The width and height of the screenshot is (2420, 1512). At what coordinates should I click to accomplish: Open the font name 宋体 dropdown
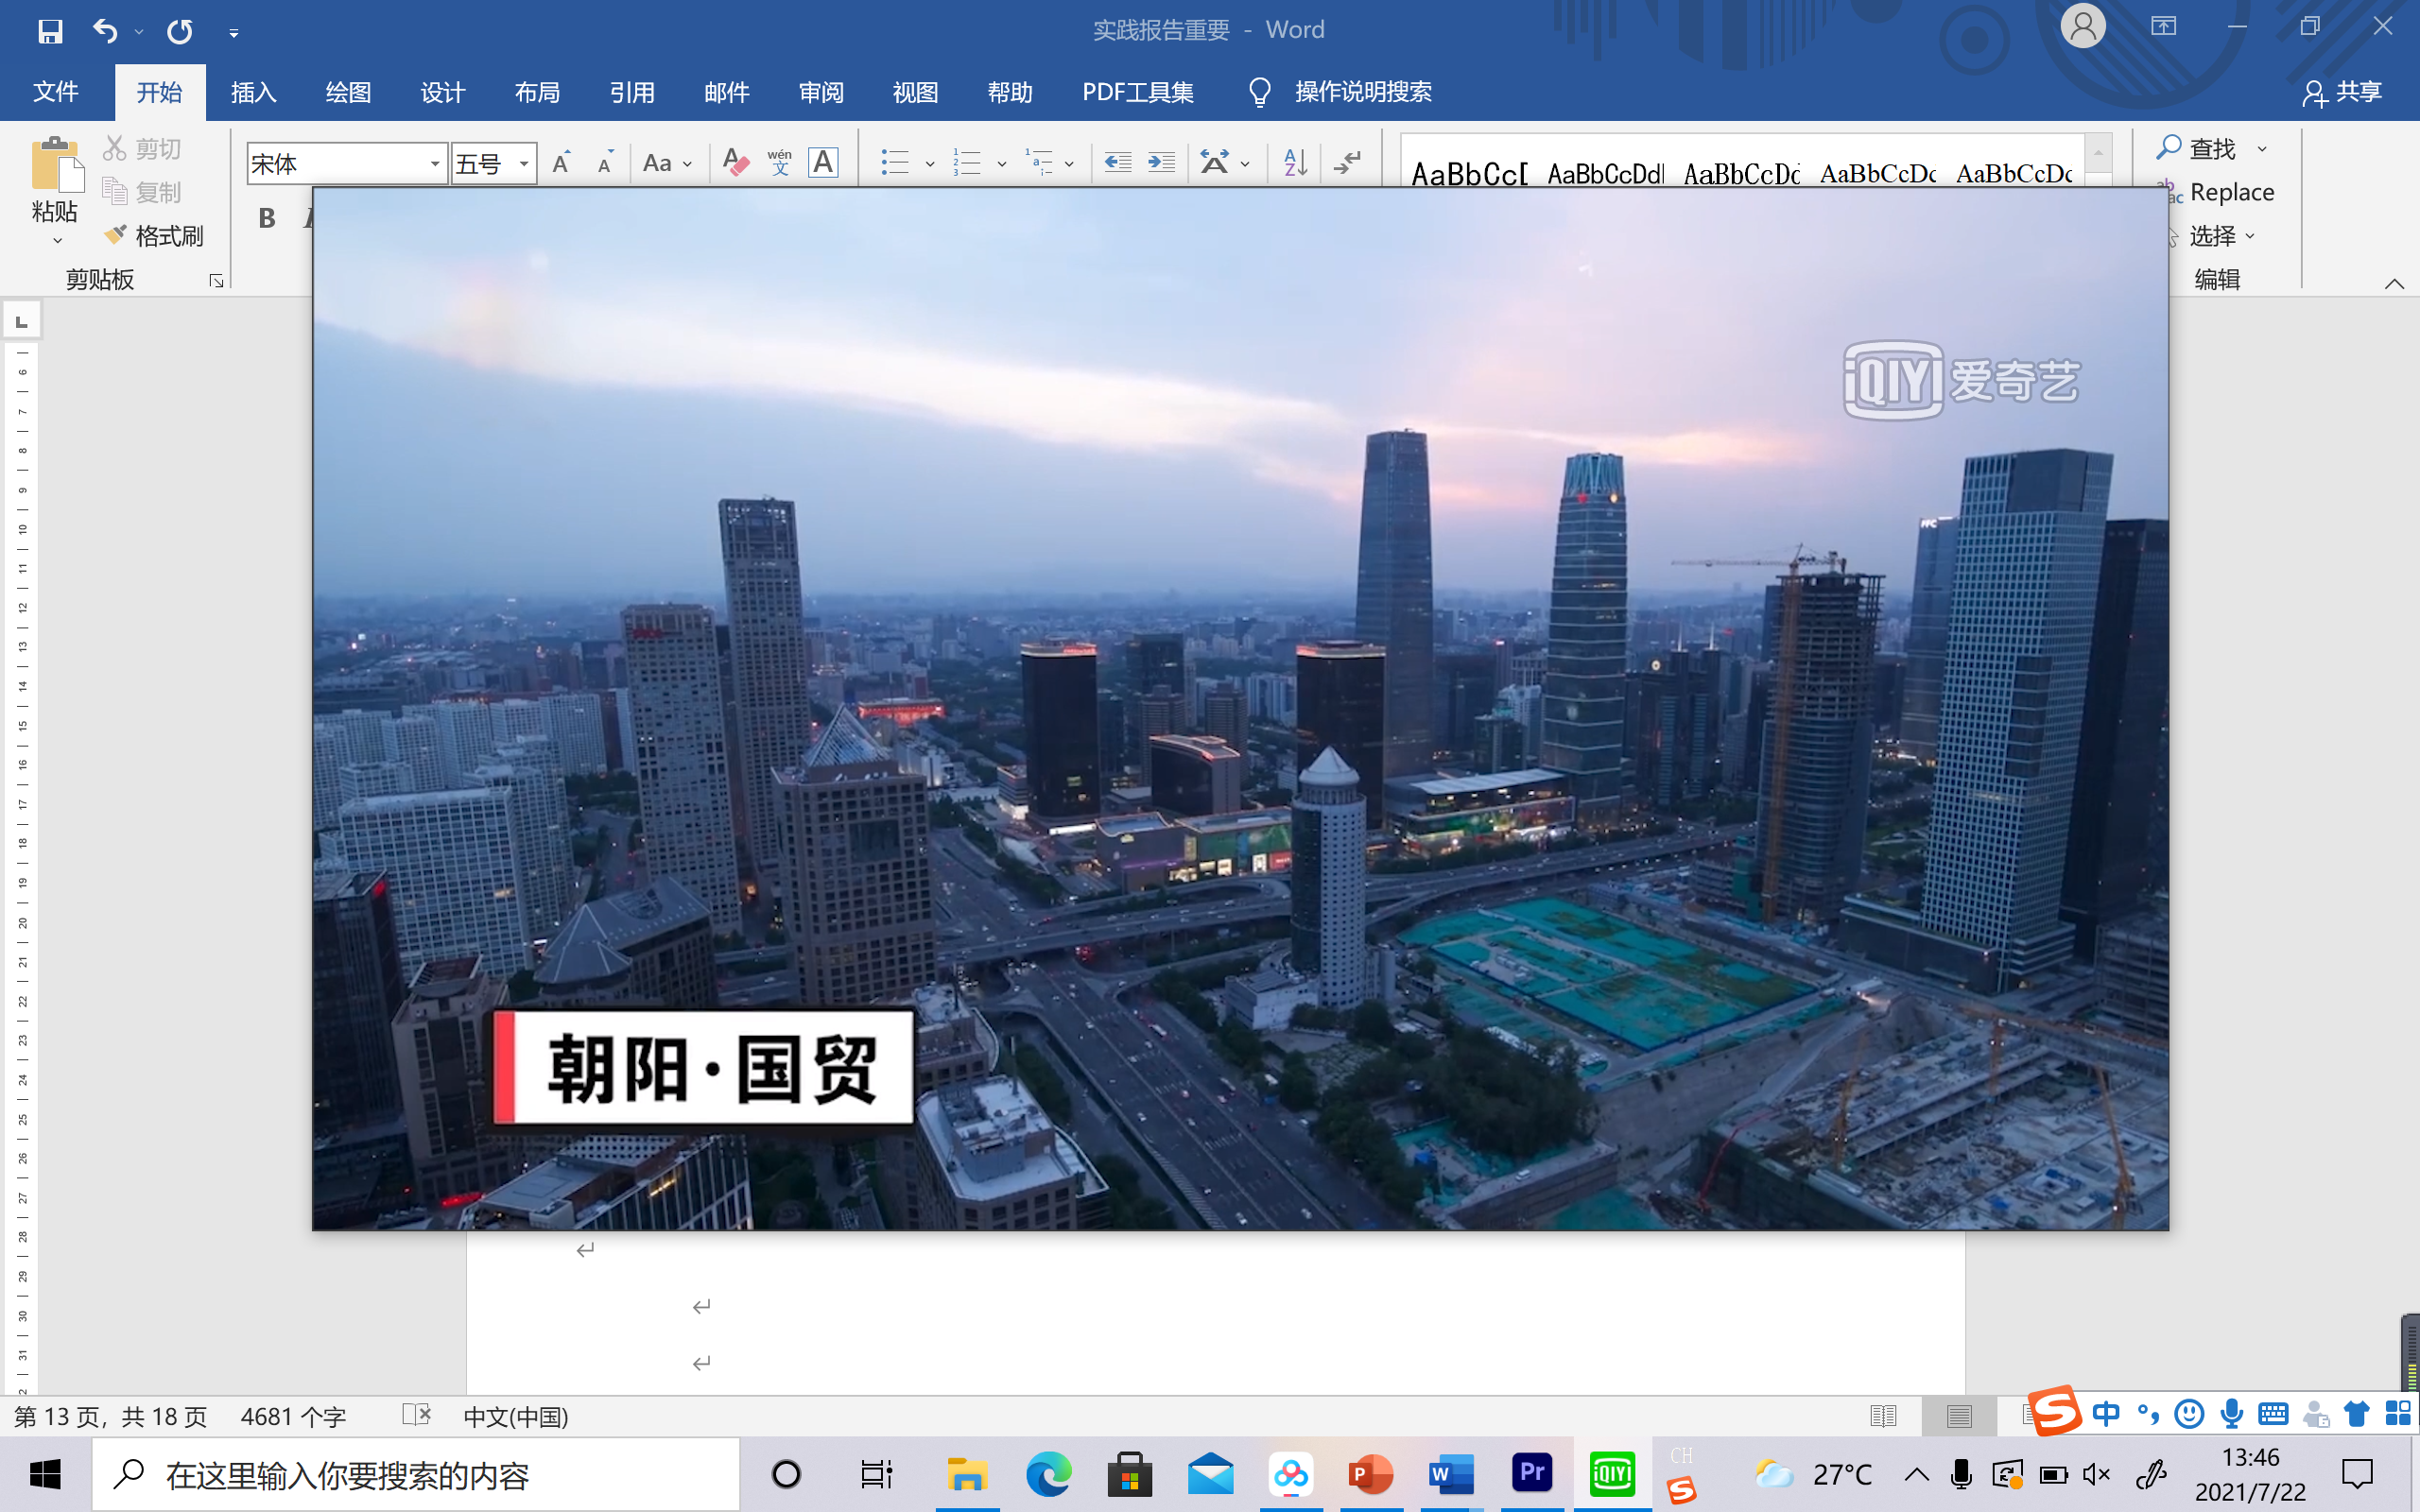(x=435, y=164)
